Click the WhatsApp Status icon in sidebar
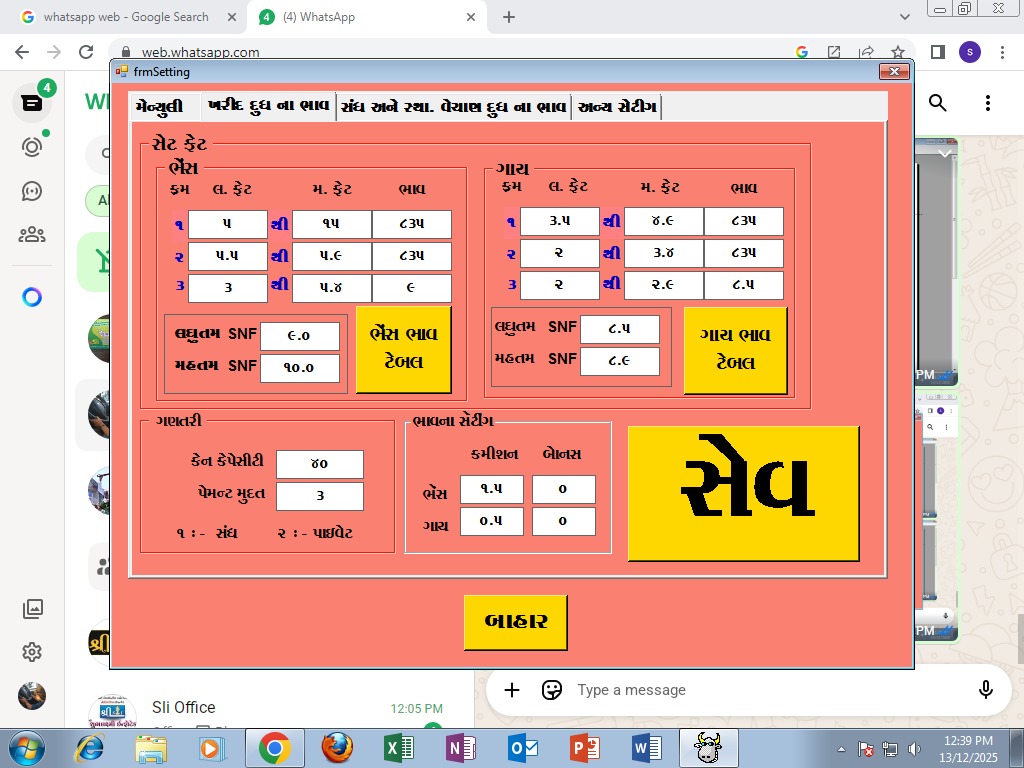Image resolution: width=1024 pixels, height=768 pixels. pyautogui.click(x=32, y=147)
